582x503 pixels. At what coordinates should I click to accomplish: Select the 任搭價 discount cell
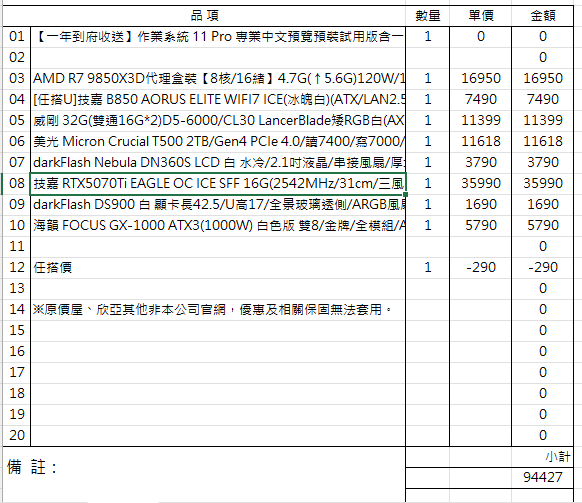[x=218, y=267]
